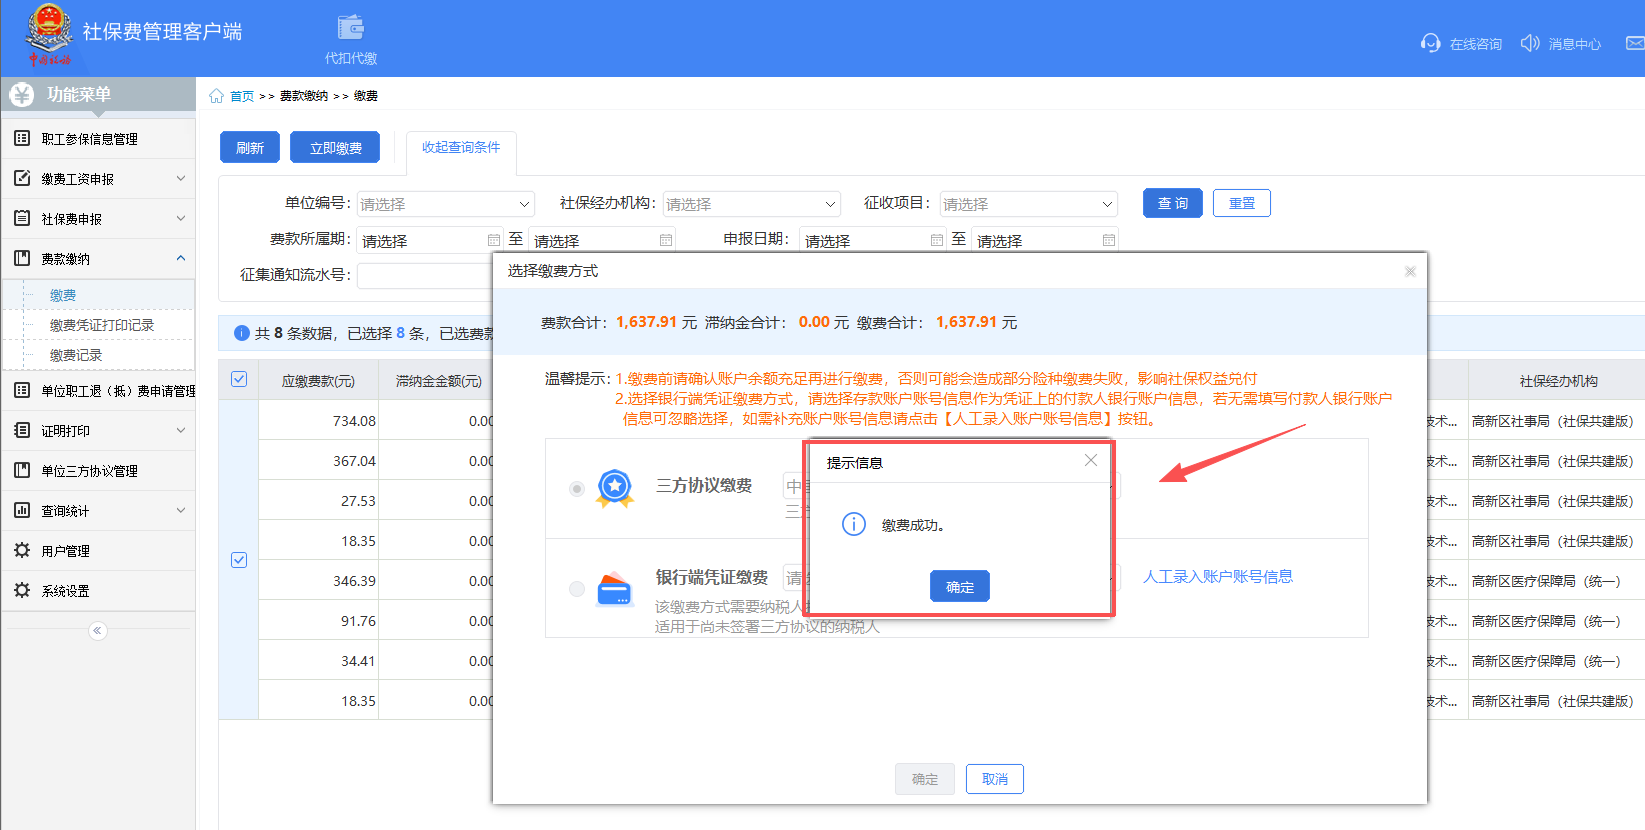The image size is (1645, 830).
Task: Open 系统设置 gear icon in sidebar
Action: [x=22, y=591]
